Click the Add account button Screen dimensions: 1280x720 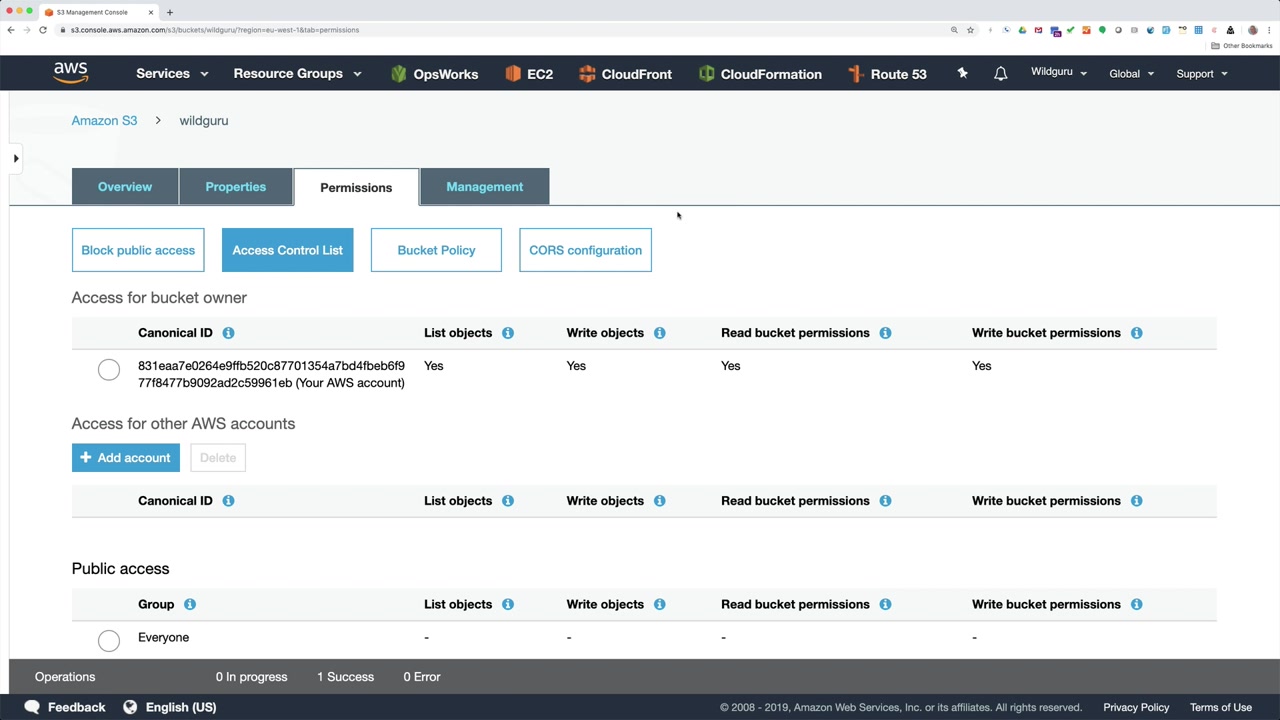point(126,458)
